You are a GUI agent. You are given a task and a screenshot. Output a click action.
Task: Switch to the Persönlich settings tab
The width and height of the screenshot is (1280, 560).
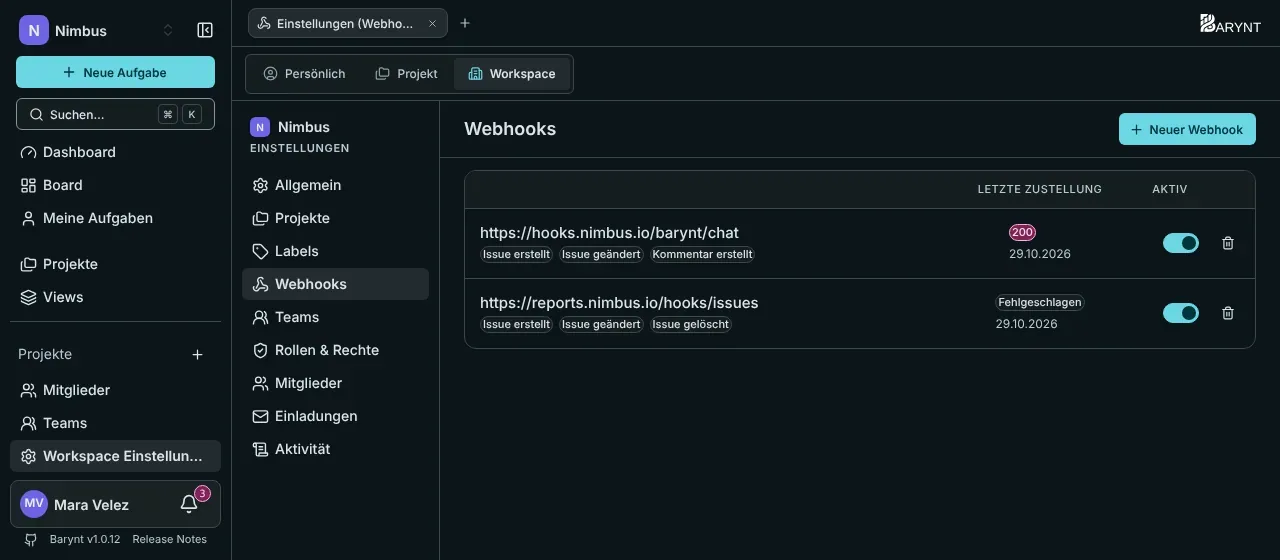click(x=304, y=74)
